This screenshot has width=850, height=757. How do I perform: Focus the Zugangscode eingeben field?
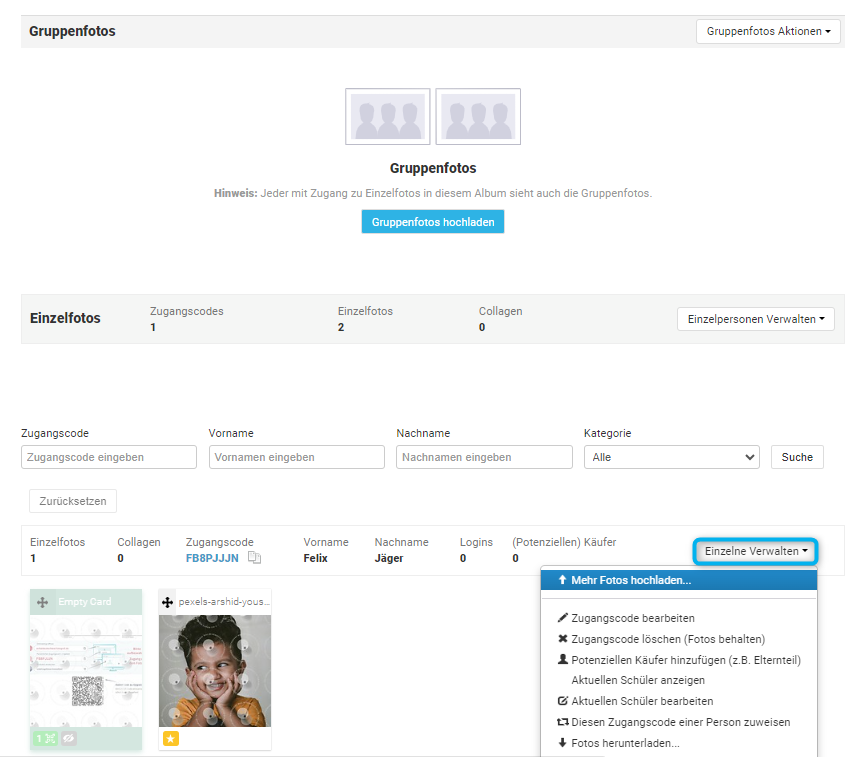[x=109, y=457]
